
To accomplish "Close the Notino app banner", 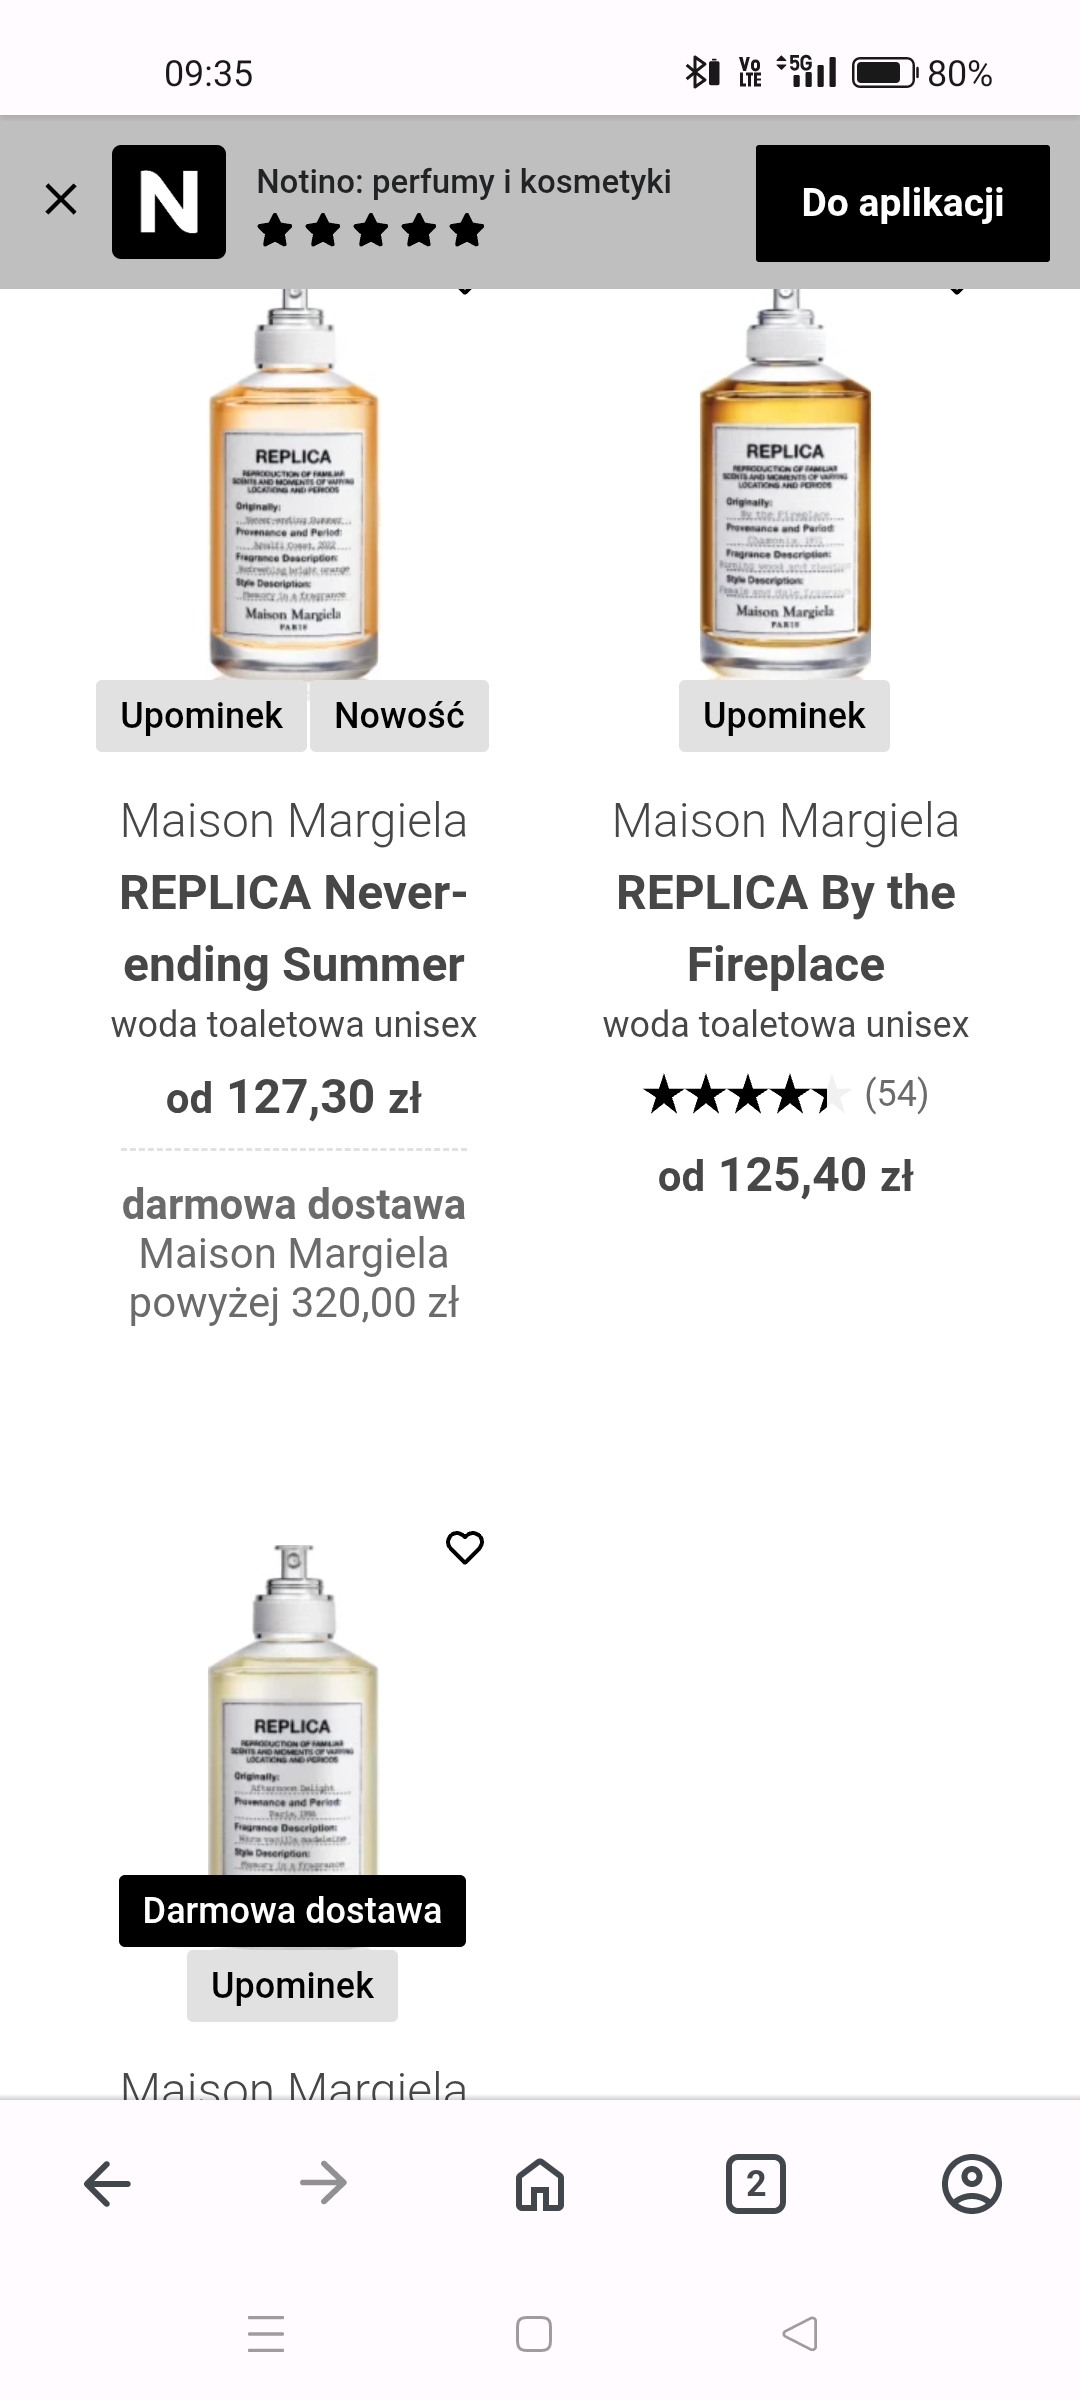I will tap(61, 200).
